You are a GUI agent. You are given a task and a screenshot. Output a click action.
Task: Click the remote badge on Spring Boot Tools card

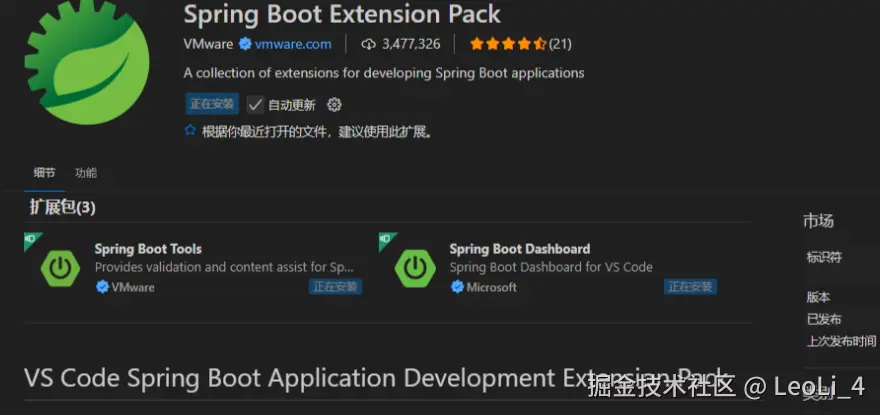pyautogui.click(x=31, y=240)
